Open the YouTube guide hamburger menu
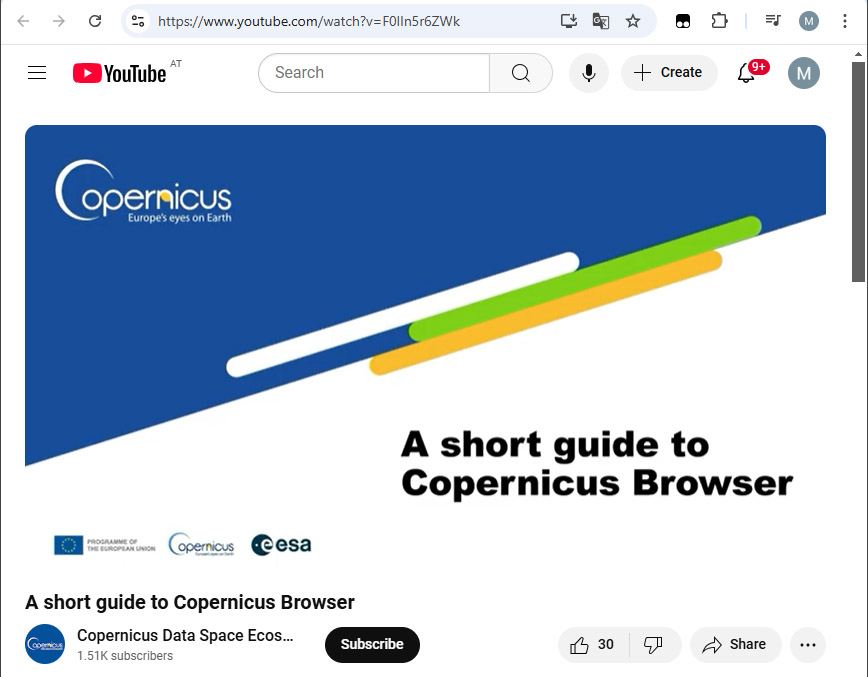This screenshot has height=677, width=868. tap(37, 73)
